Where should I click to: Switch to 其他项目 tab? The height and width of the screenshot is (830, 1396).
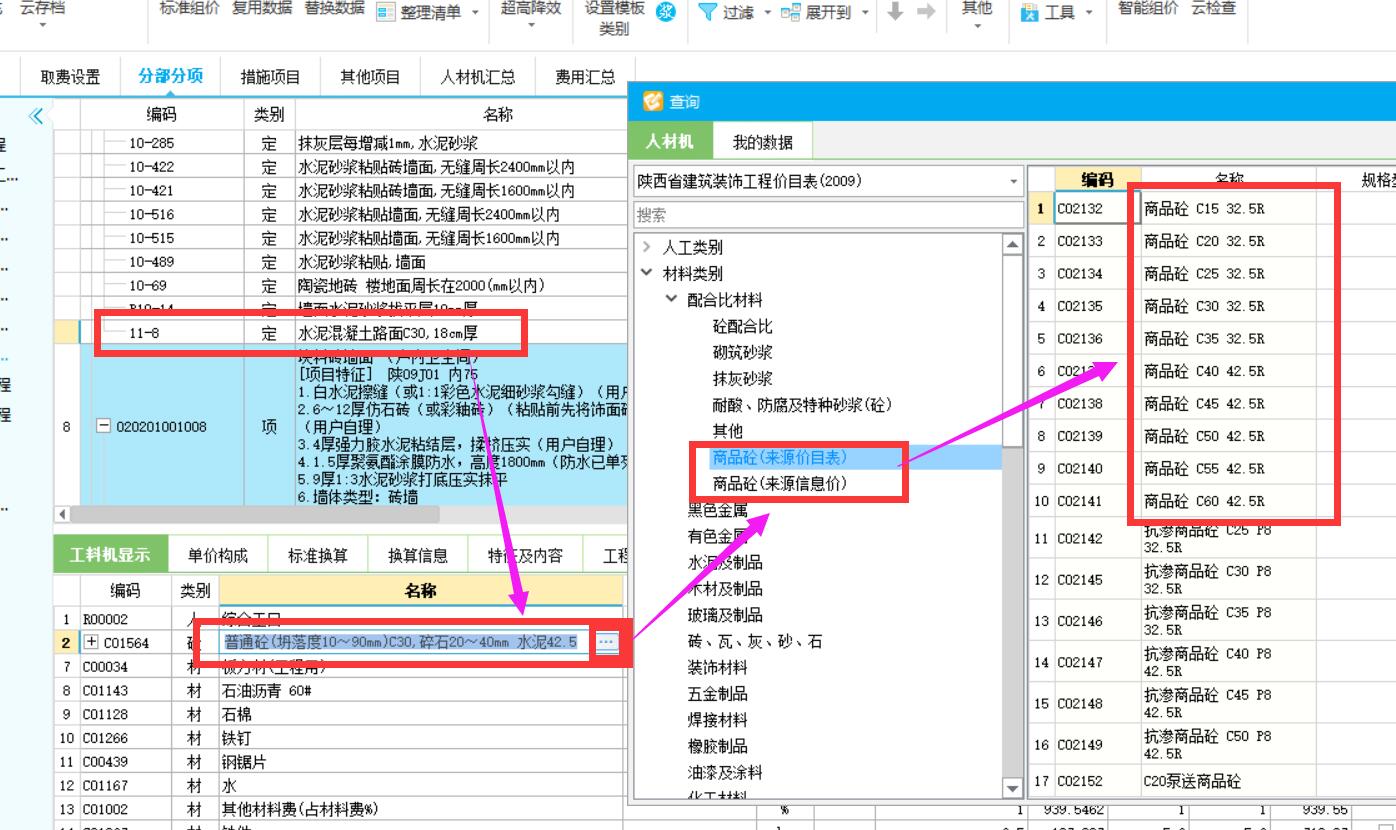click(370, 77)
